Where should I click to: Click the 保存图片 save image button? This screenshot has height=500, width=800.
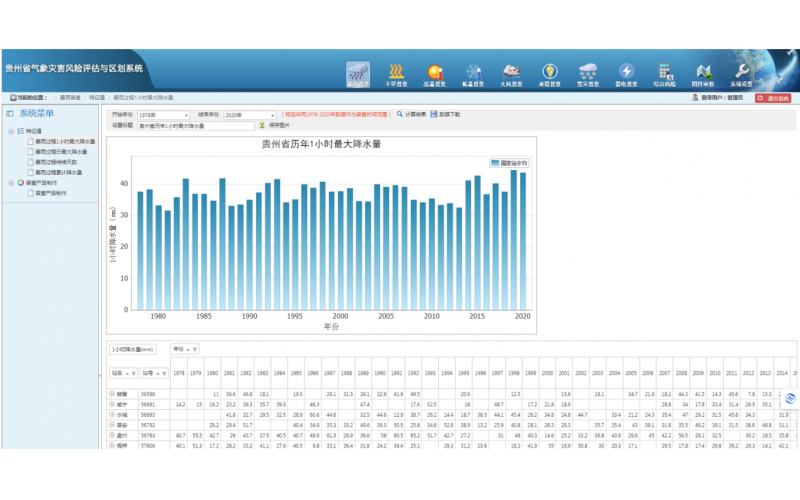tap(275, 126)
